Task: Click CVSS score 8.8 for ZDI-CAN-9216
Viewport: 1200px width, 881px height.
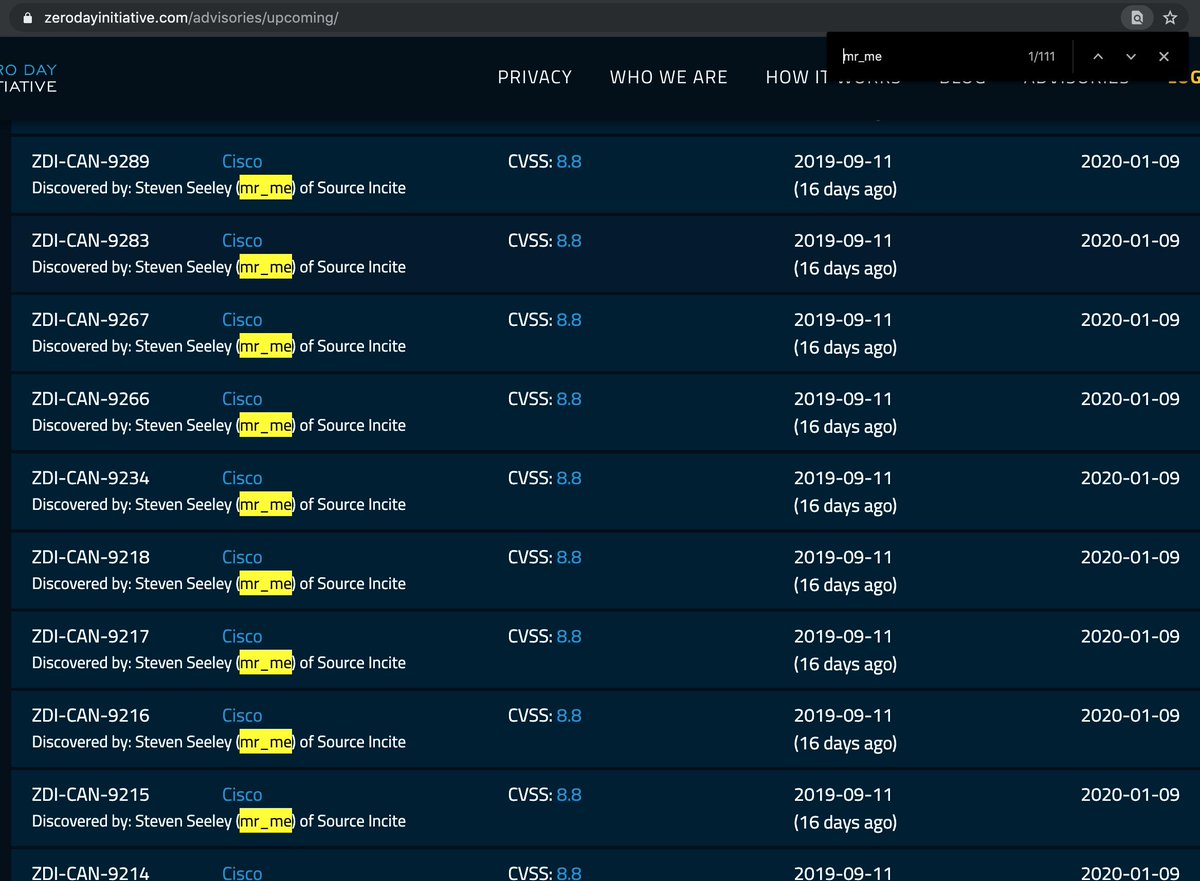Action: pos(569,715)
